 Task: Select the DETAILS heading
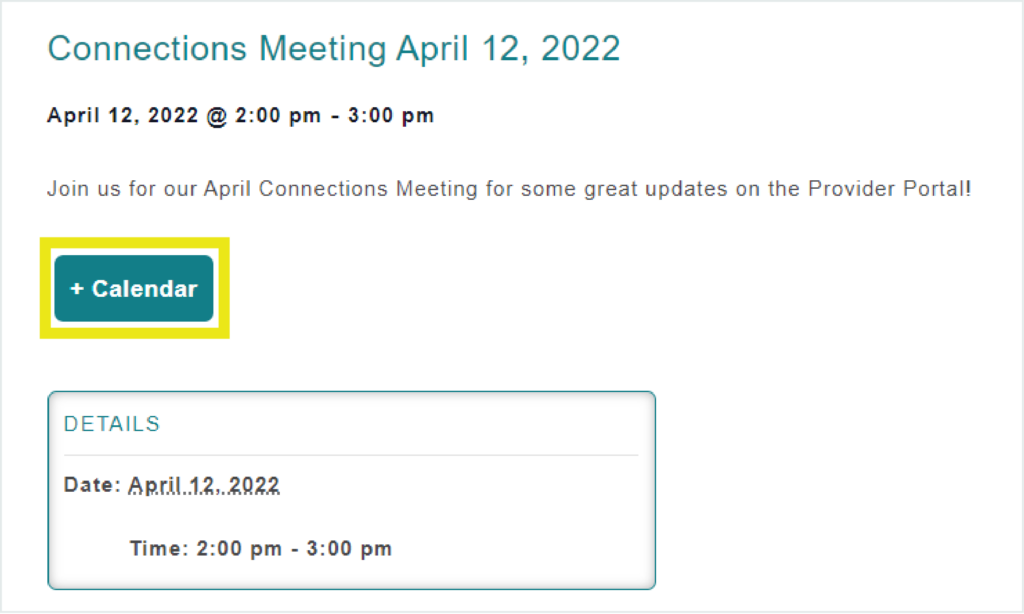point(112,424)
